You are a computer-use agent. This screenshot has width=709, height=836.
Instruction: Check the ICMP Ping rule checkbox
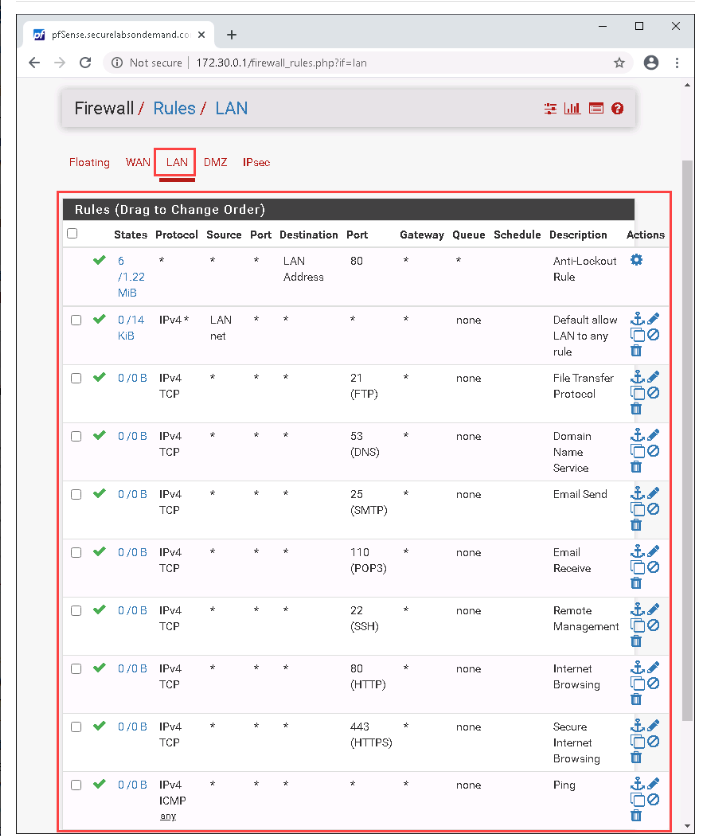pyautogui.click(x=76, y=785)
